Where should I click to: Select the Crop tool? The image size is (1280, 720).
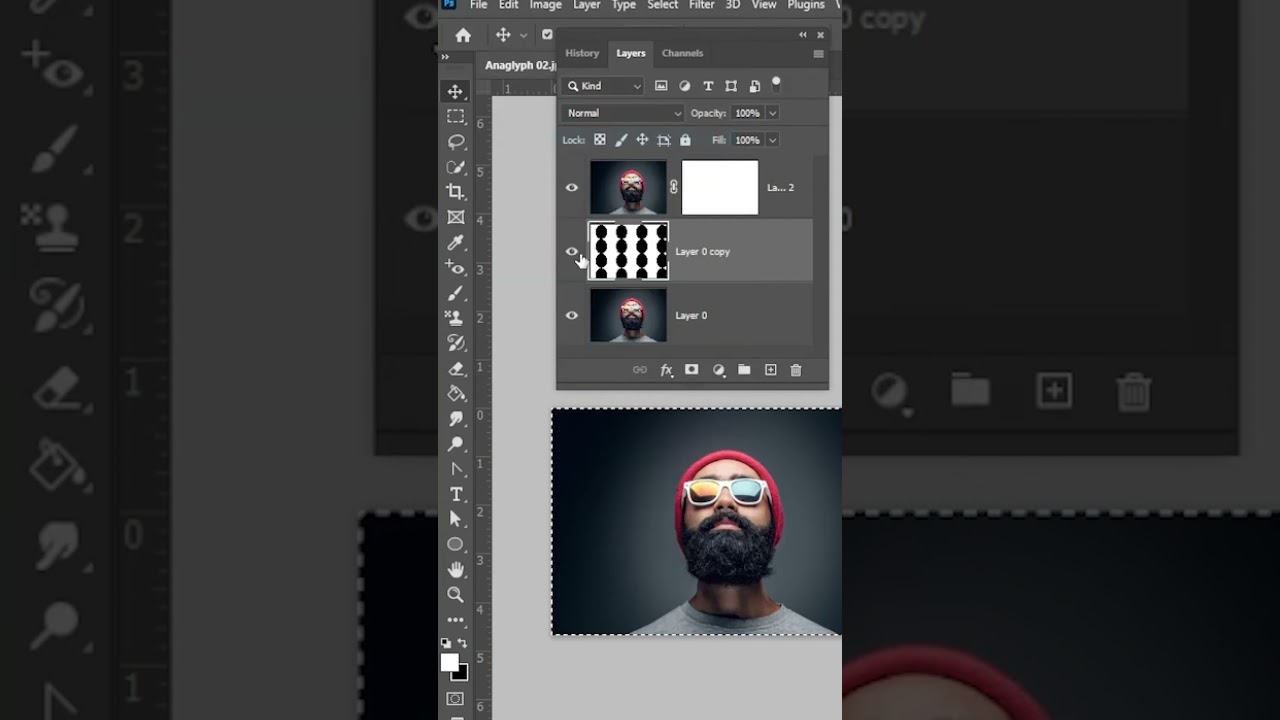pyautogui.click(x=455, y=192)
